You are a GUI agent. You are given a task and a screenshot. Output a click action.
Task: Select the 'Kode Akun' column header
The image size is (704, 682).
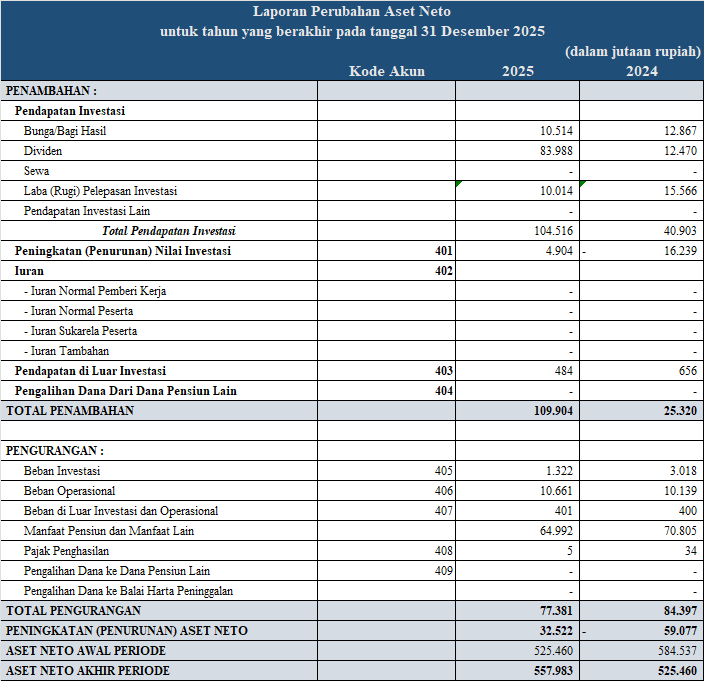(x=386, y=71)
